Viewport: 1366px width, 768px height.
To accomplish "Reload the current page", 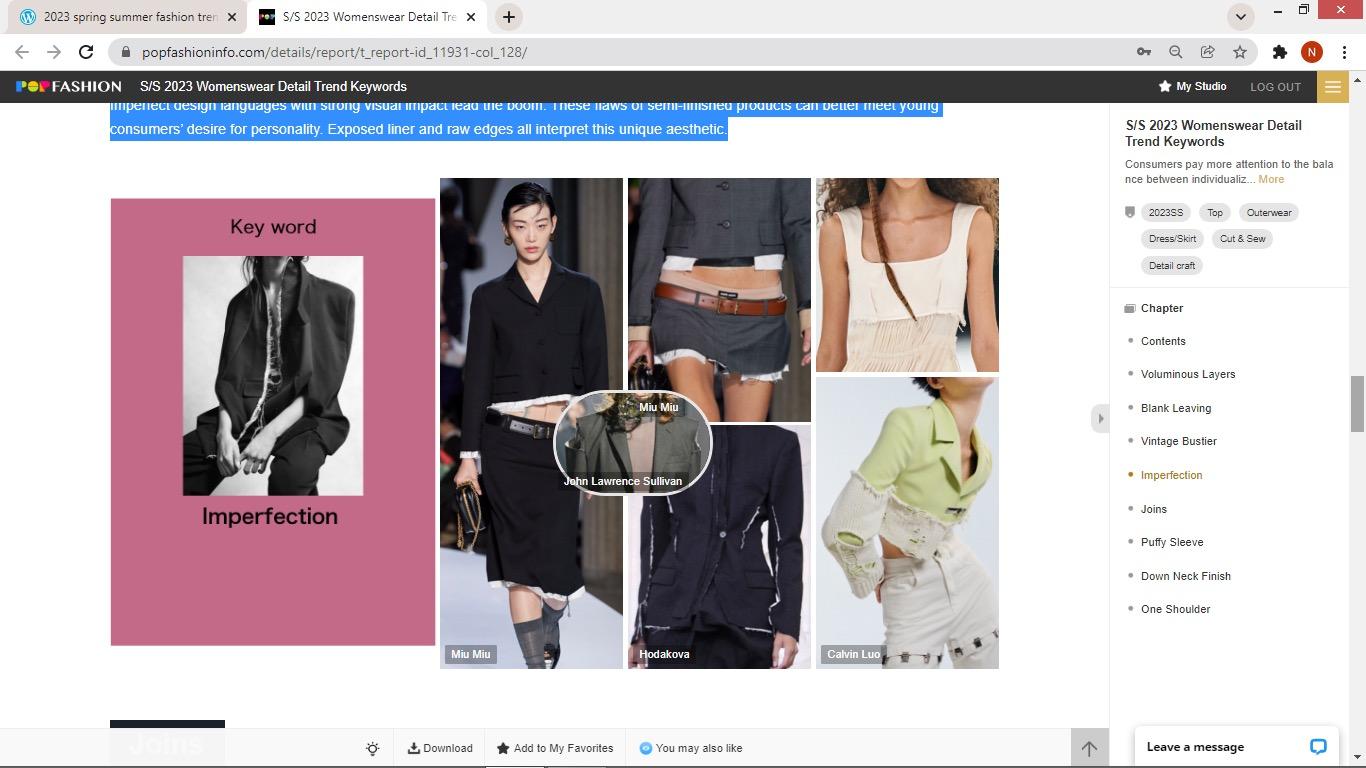I will point(86,52).
